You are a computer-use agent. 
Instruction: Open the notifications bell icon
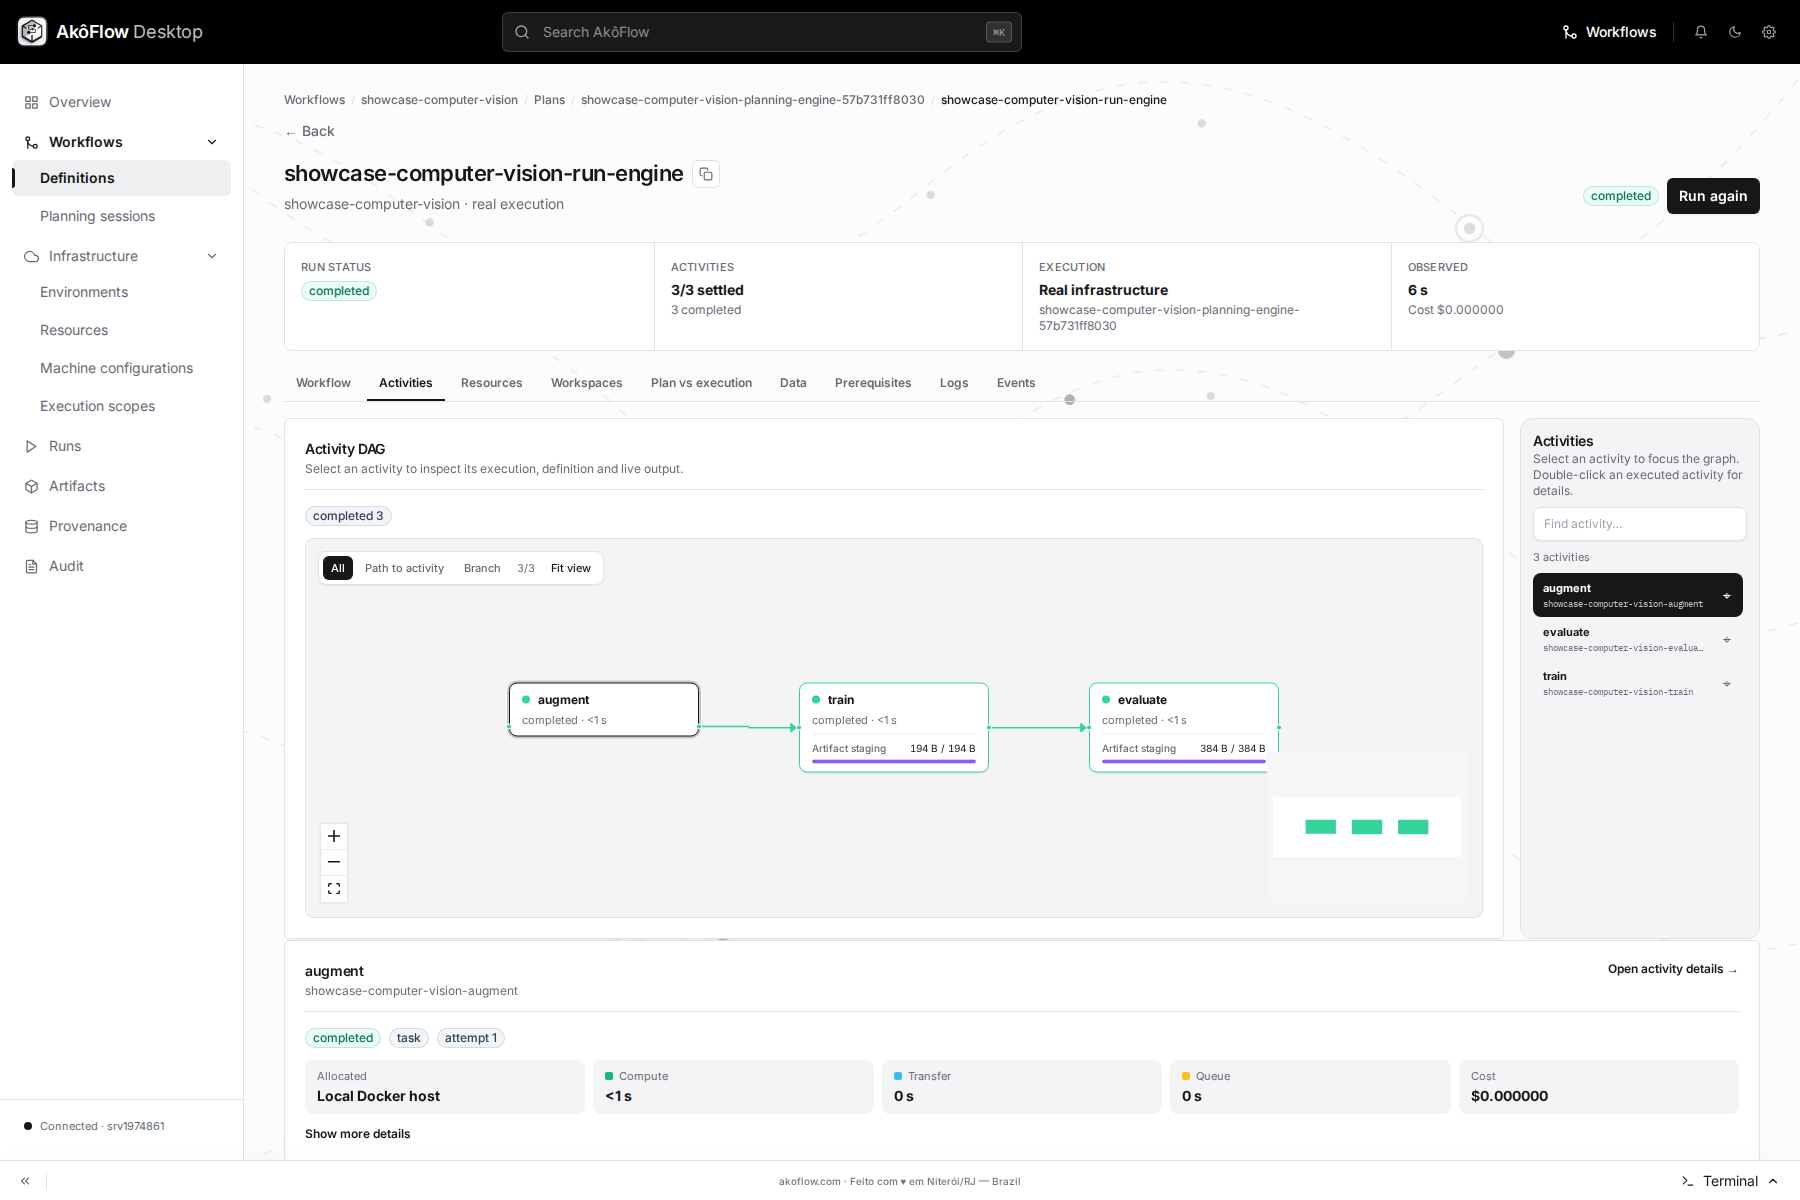(1701, 32)
